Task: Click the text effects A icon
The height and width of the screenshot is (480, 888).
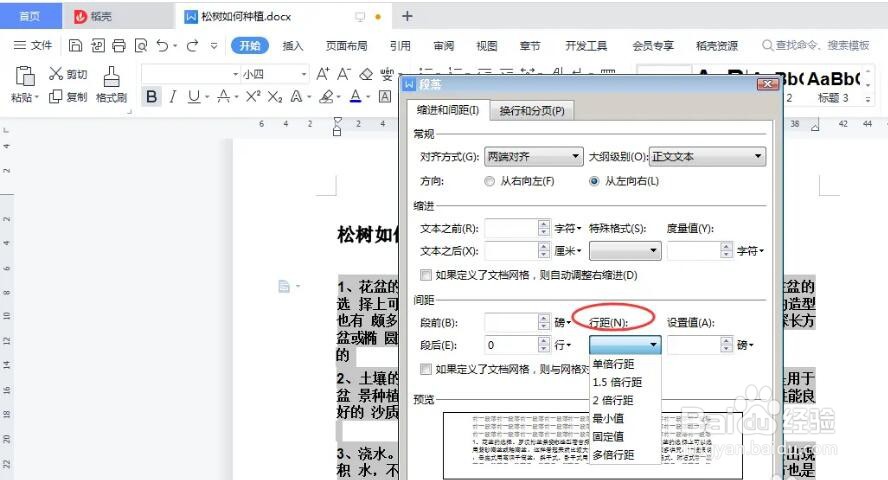Action: (296, 97)
